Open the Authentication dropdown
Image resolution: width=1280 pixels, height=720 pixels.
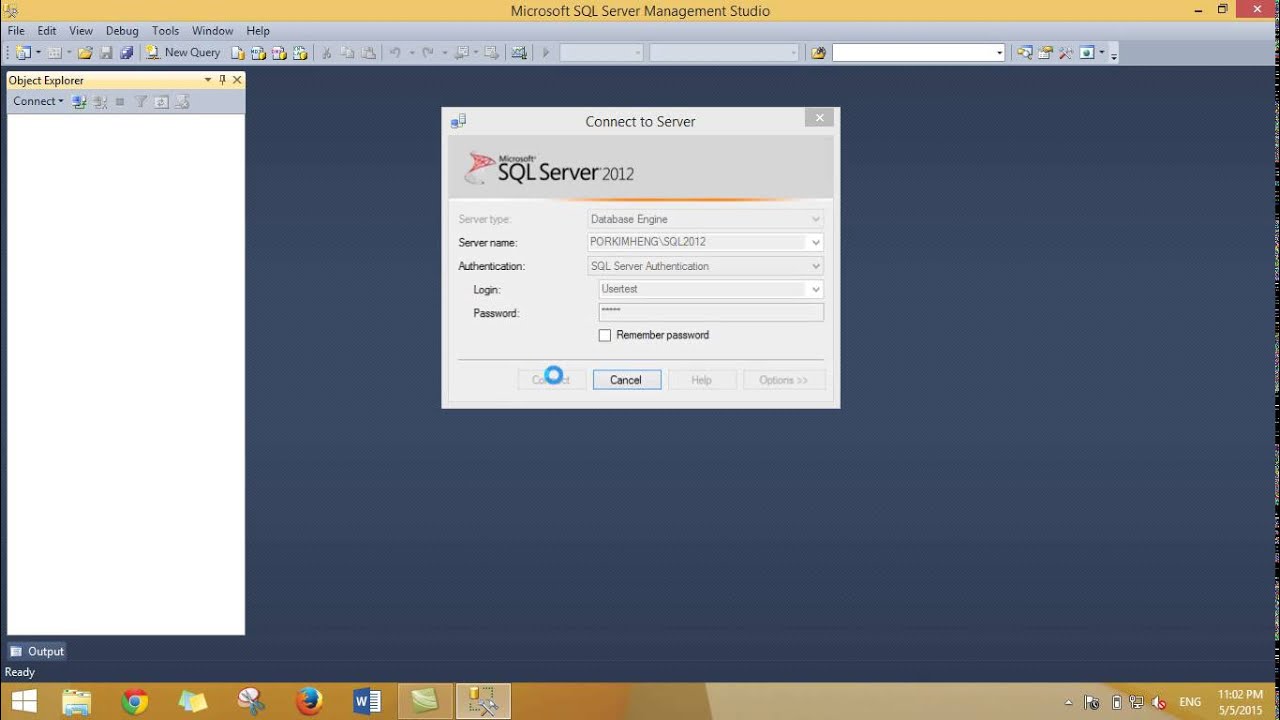point(816,266)
